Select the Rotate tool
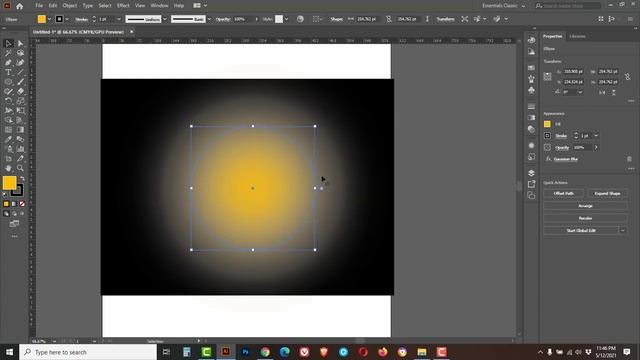The image size is (640, 360). pos(8,101)
